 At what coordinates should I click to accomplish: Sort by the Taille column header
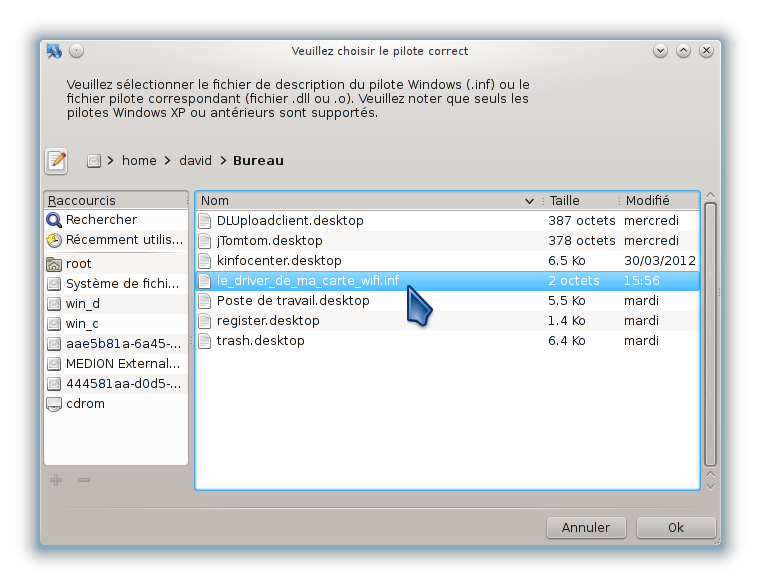click(581, 201)
